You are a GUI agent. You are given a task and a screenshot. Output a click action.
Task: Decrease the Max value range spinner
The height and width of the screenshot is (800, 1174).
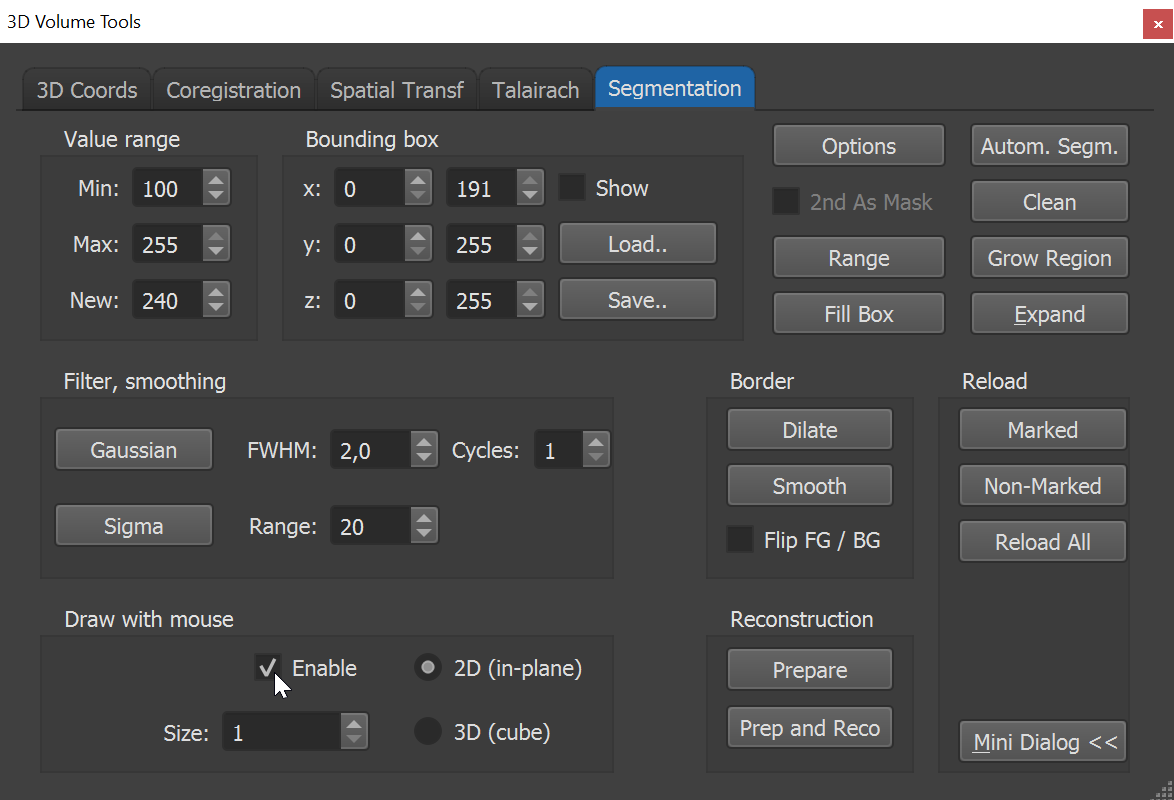click(x=216, y=252)
